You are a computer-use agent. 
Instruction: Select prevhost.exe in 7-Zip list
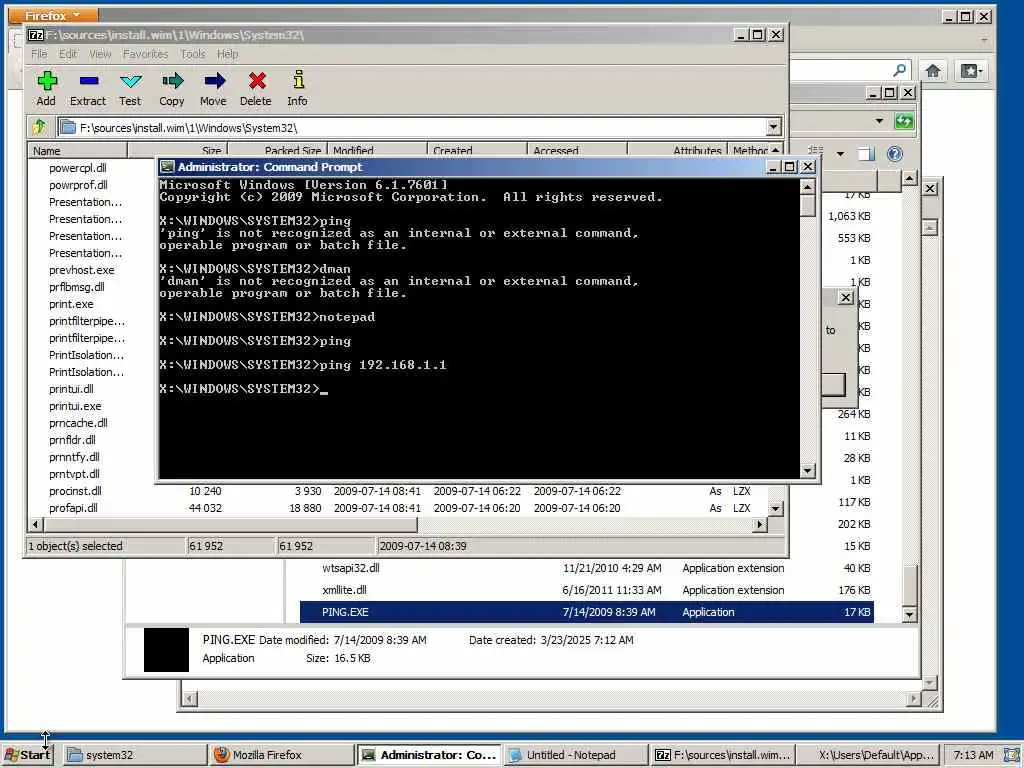(81, 270)
